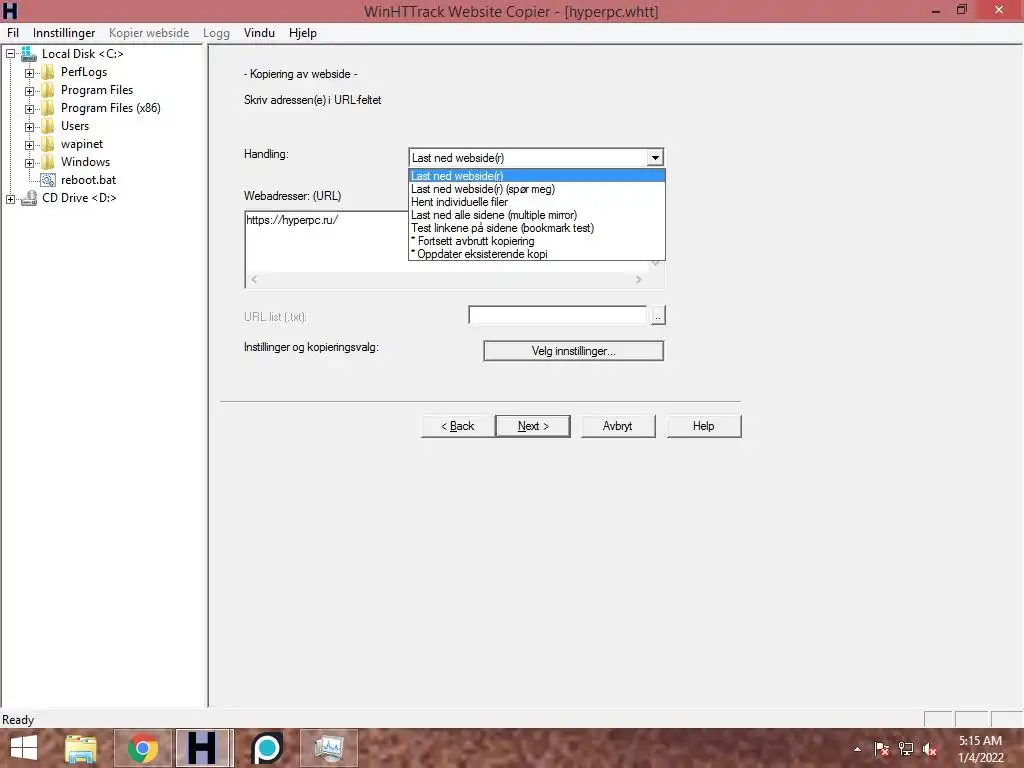Click the Help button
This screenshot has height=768, width=1024.
(x=703, y=426)
